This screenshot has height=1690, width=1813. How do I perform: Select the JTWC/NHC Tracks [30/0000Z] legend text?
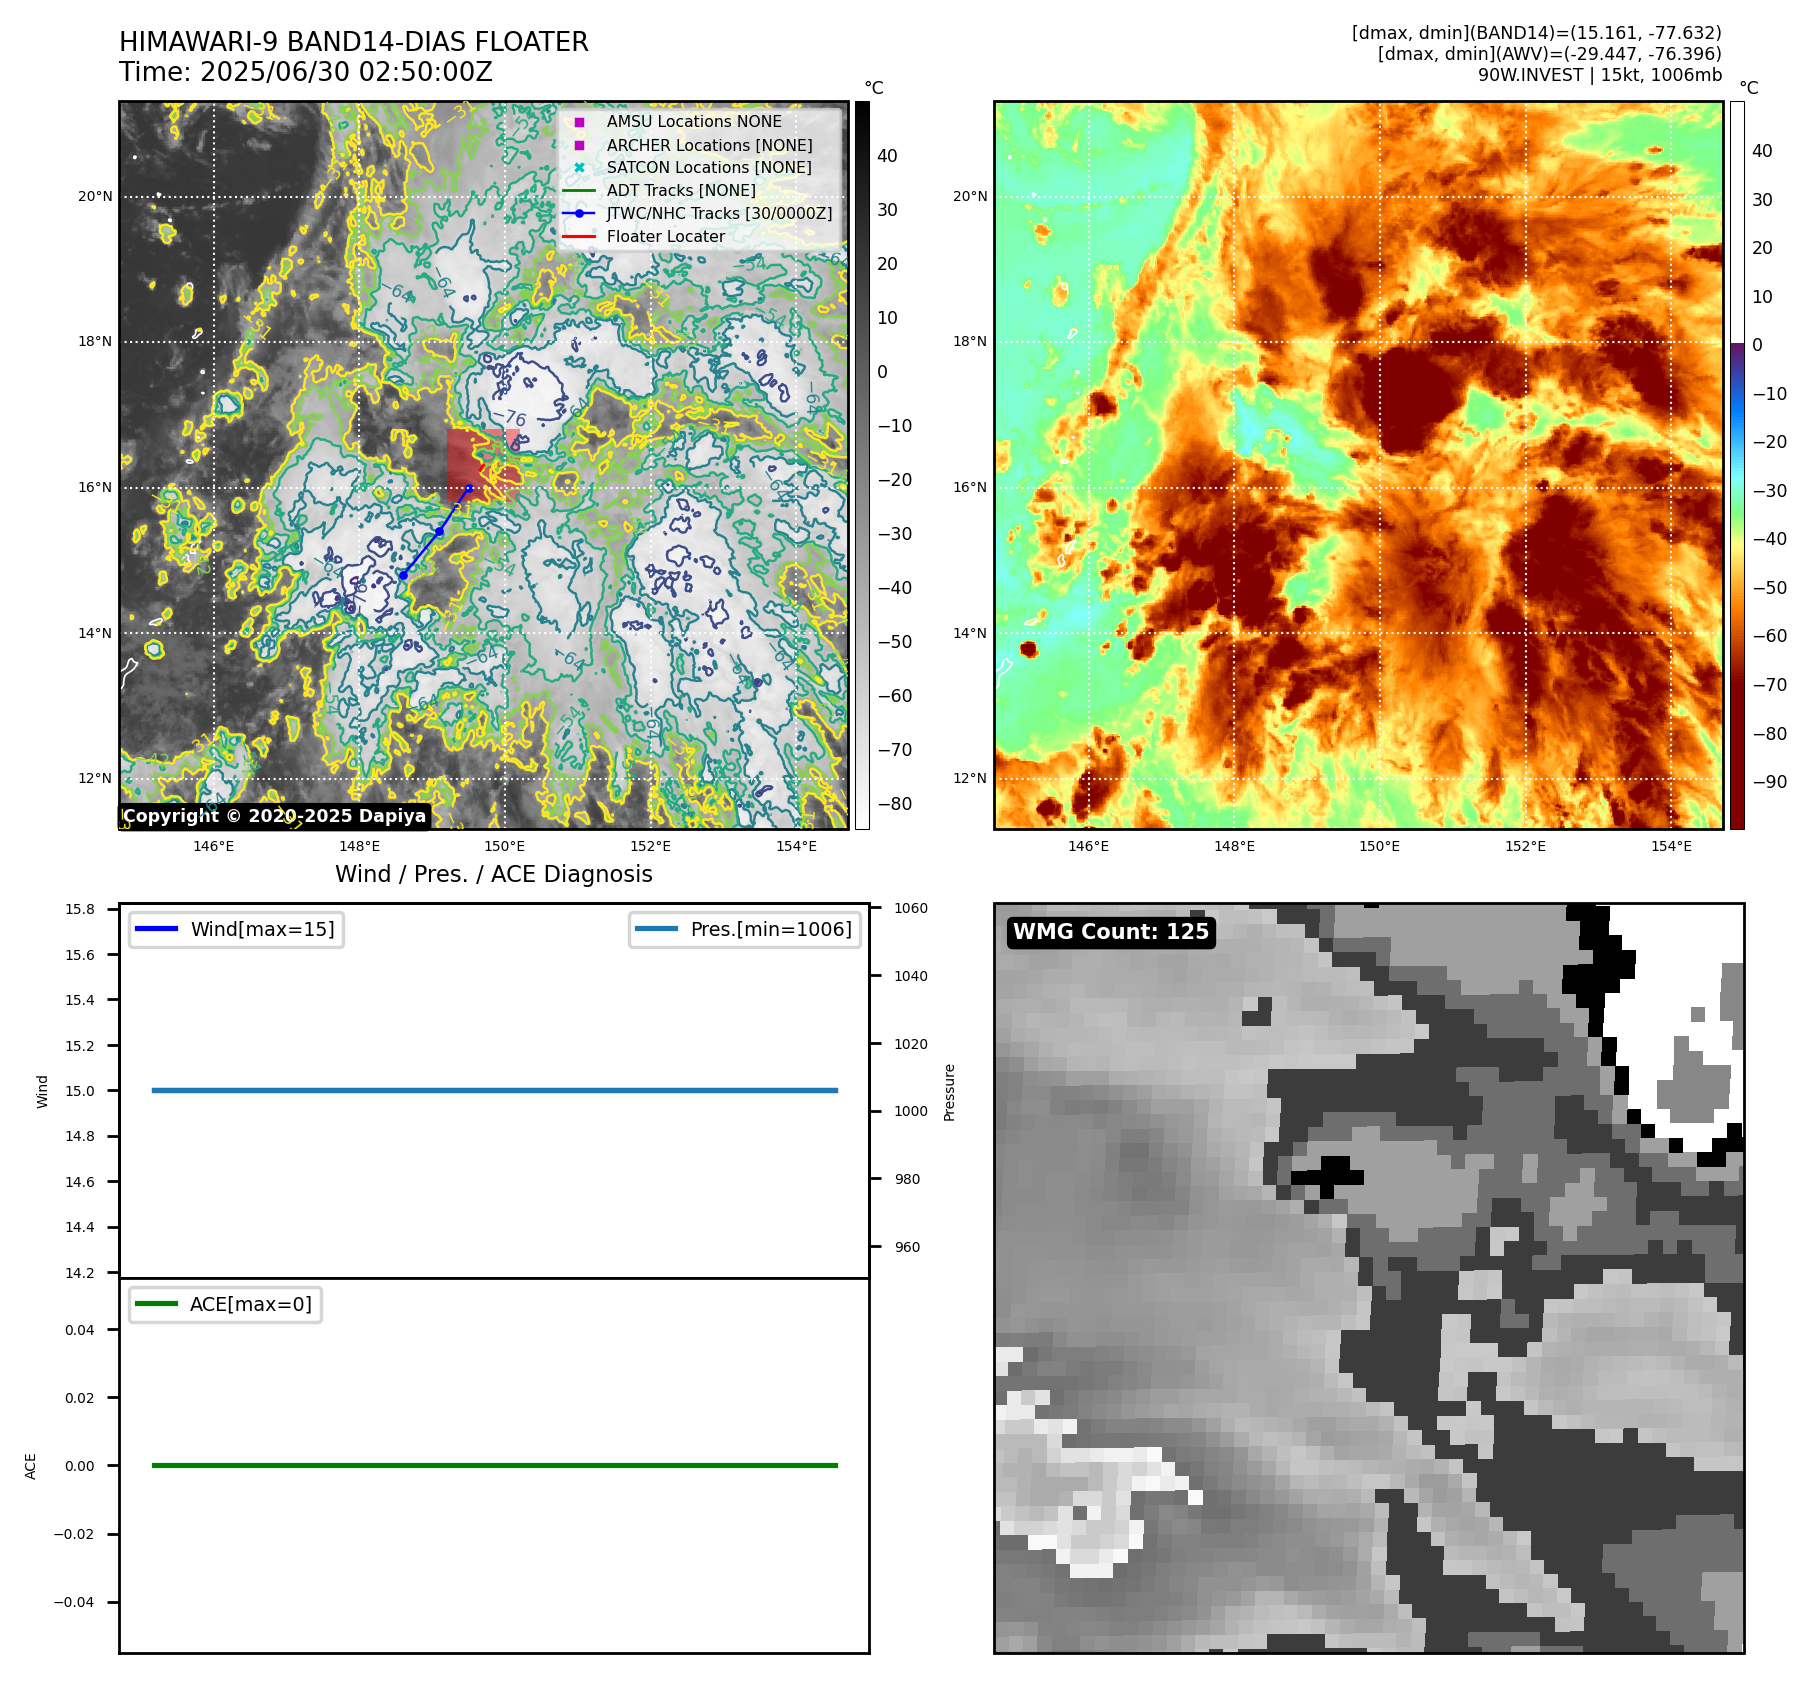pos(719,213)
